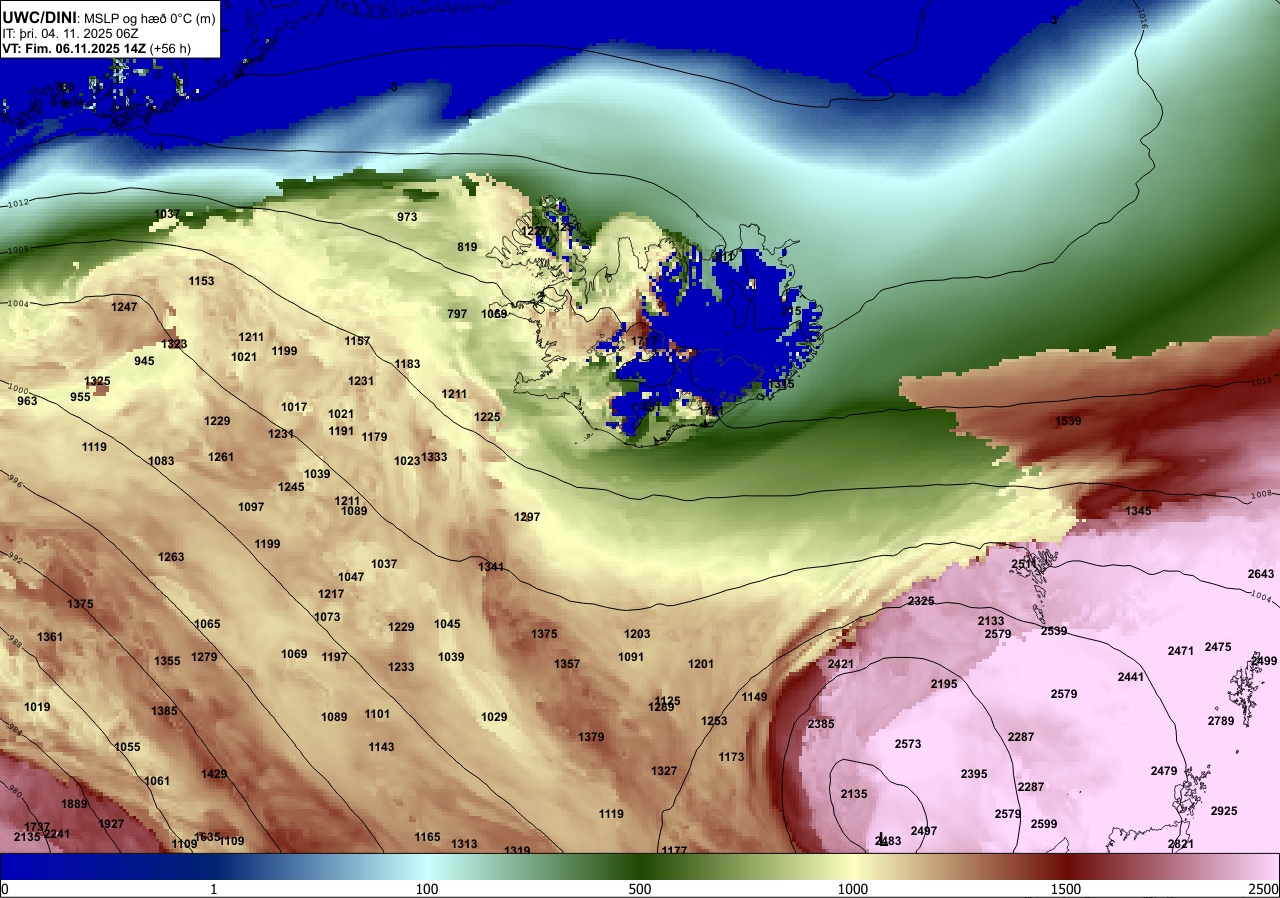Click the 'IT: þri. 04. 11. 2025 06Z' line

(69, 33)
